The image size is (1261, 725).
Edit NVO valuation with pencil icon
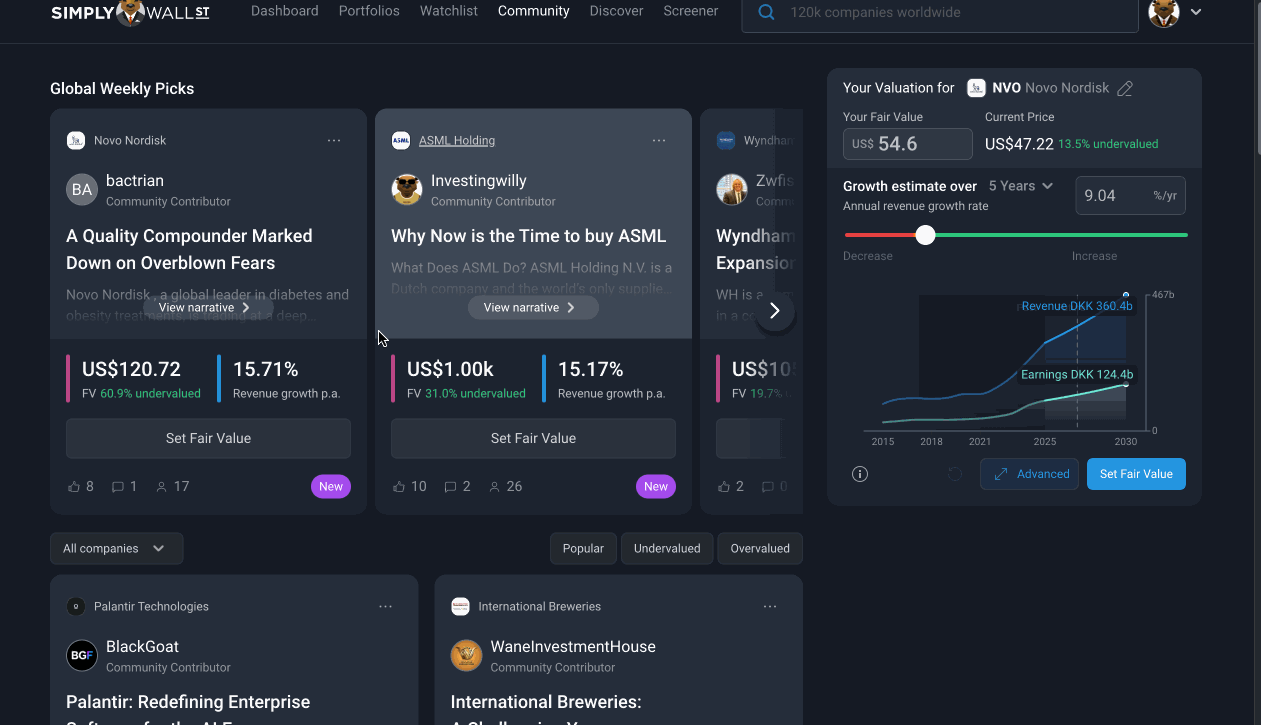(x=1125, y=88)
